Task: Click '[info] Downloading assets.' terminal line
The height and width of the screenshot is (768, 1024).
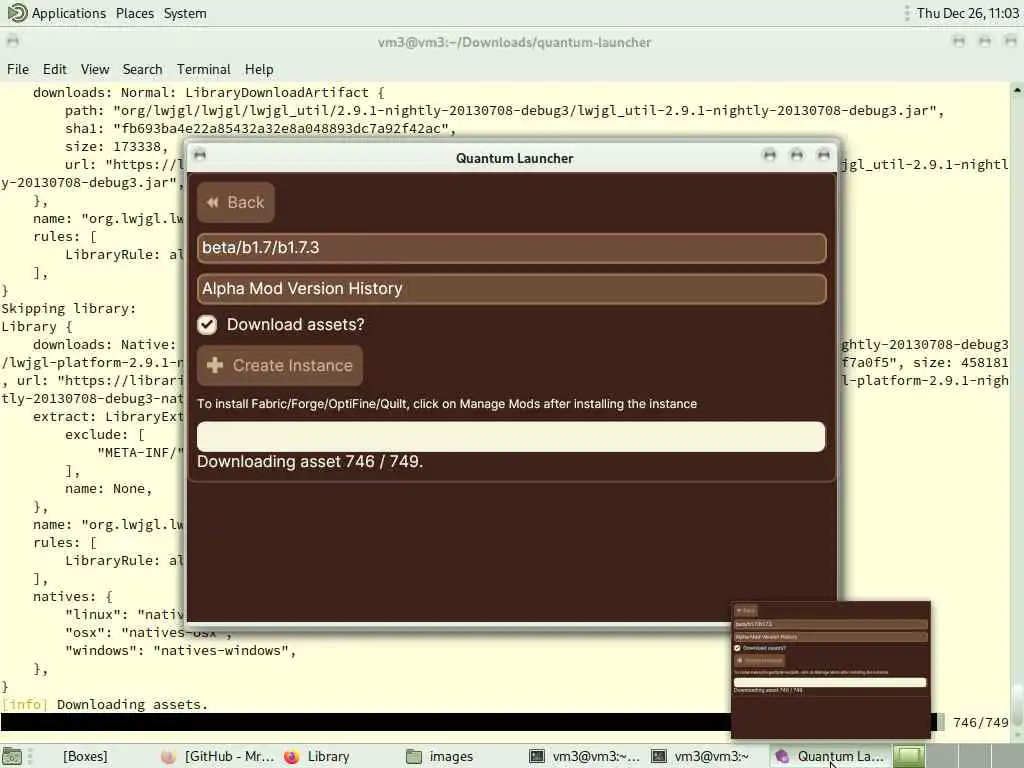Action: [x=104, y=705]
